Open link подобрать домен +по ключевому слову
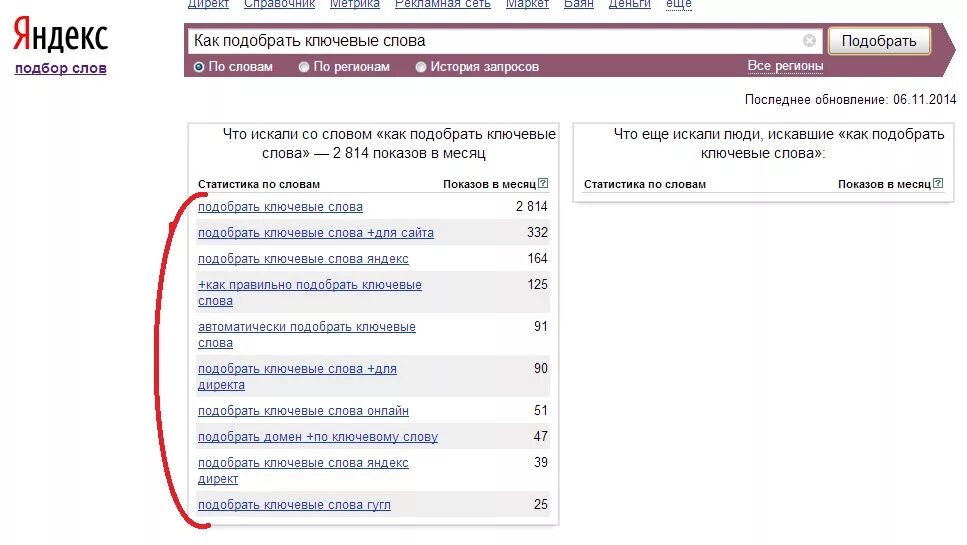 click(318, 436)
